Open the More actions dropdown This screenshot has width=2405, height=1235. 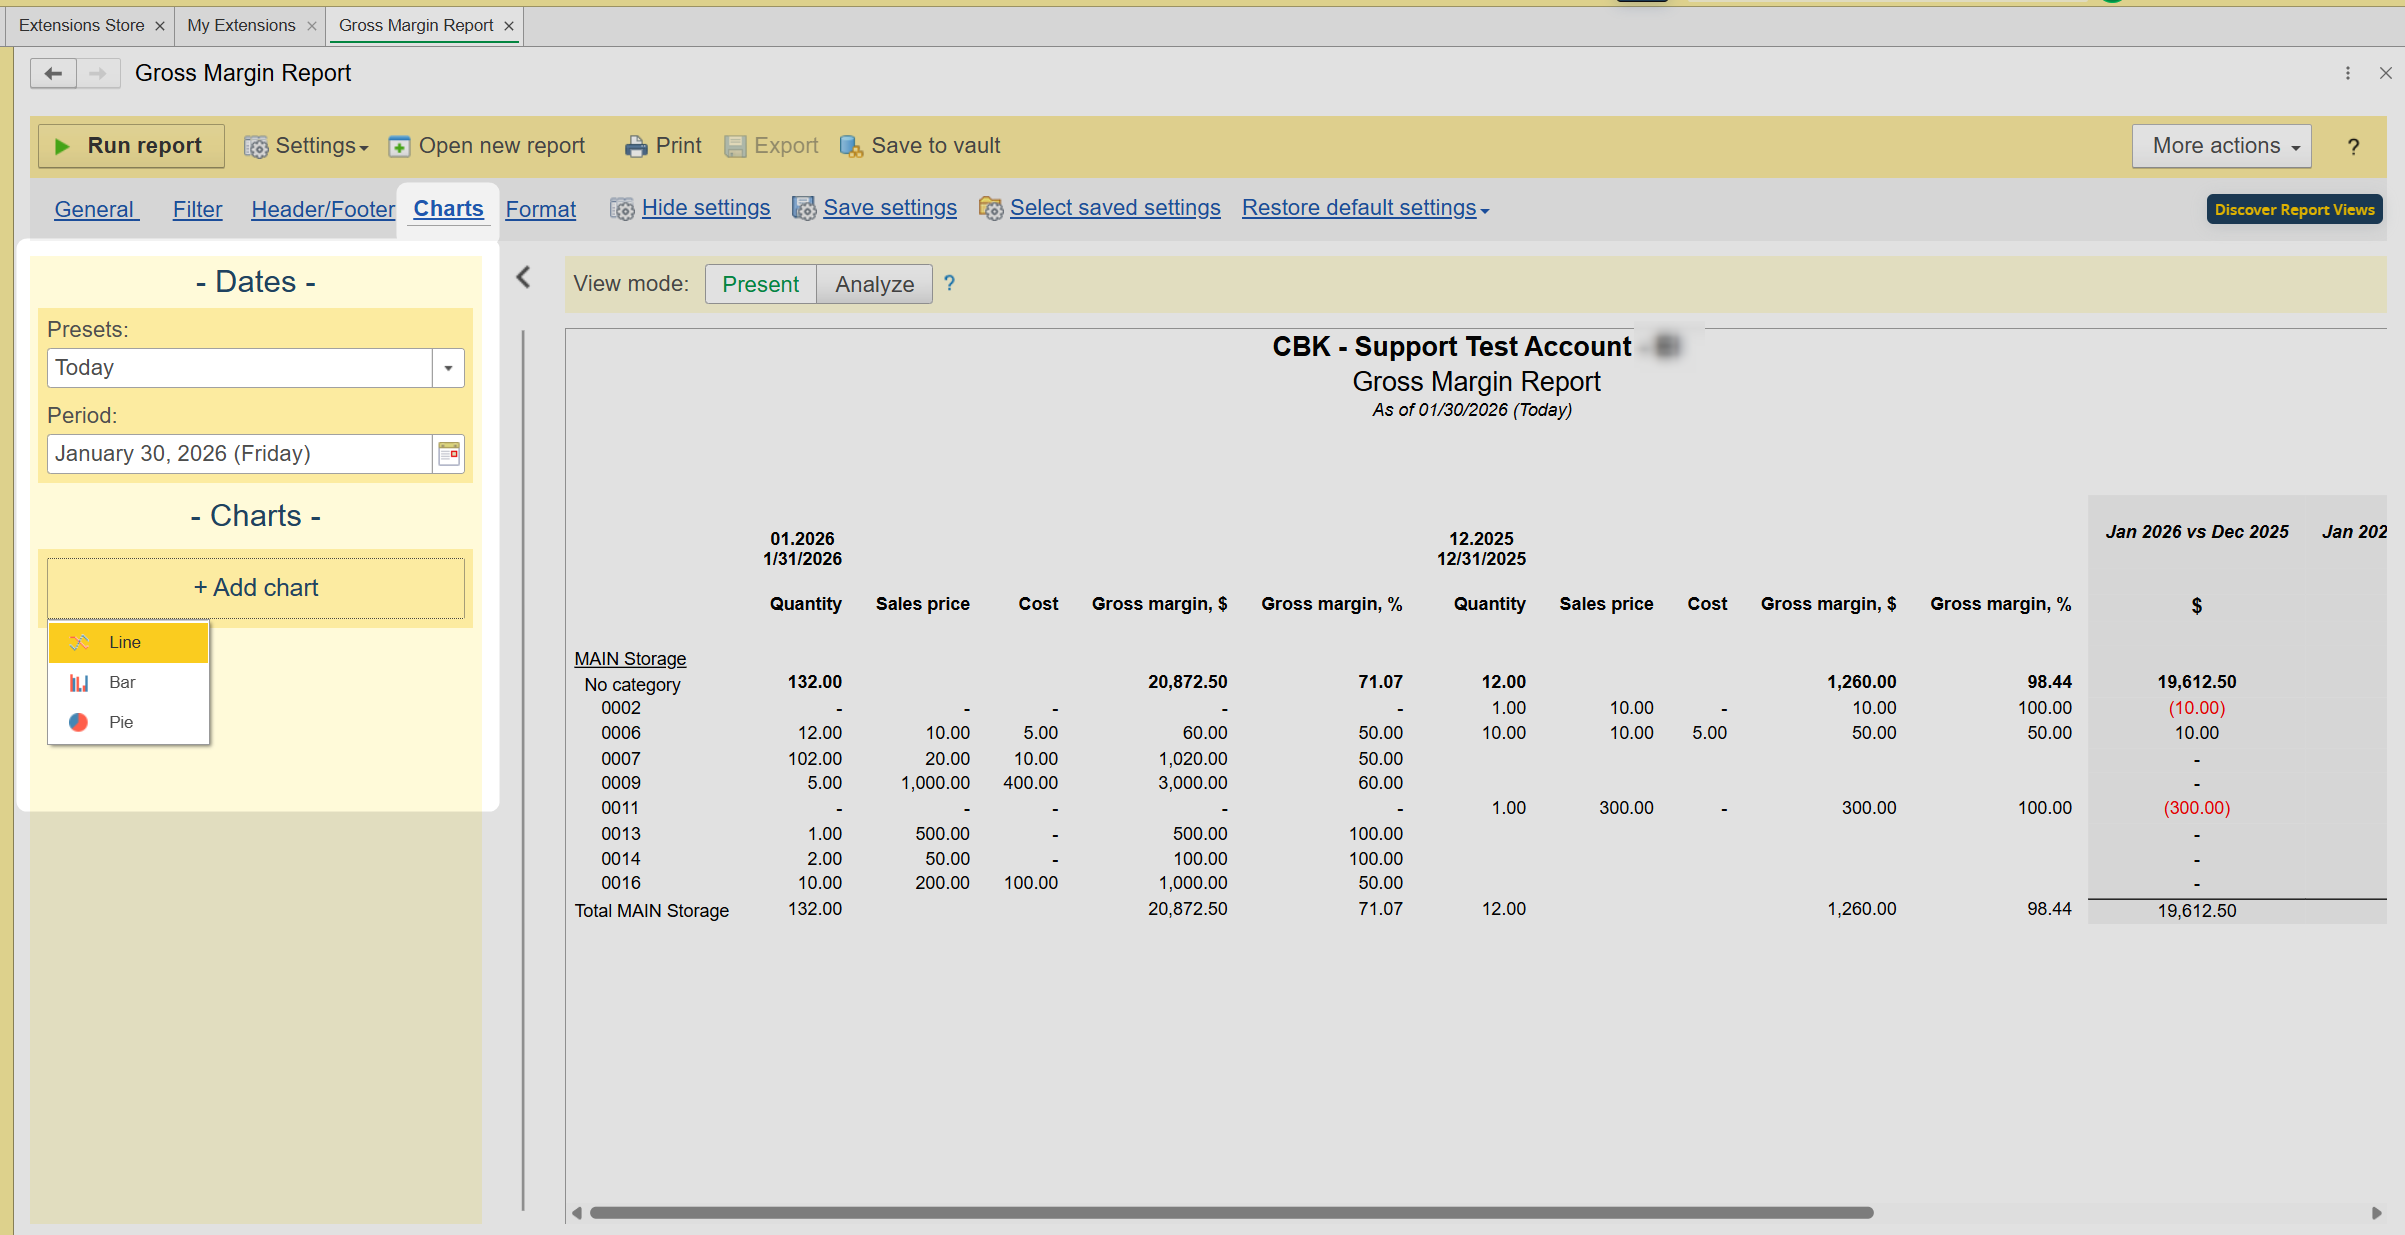[x=2220, y=146]
